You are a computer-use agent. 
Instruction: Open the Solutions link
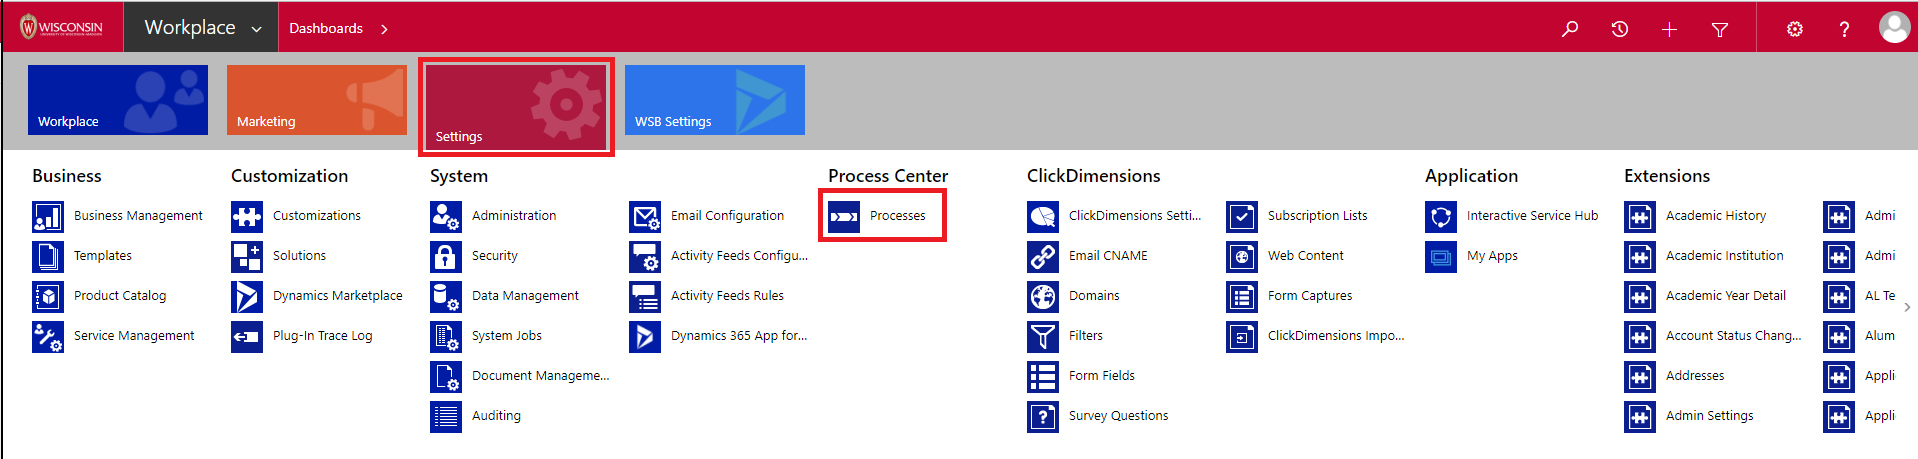299,256
